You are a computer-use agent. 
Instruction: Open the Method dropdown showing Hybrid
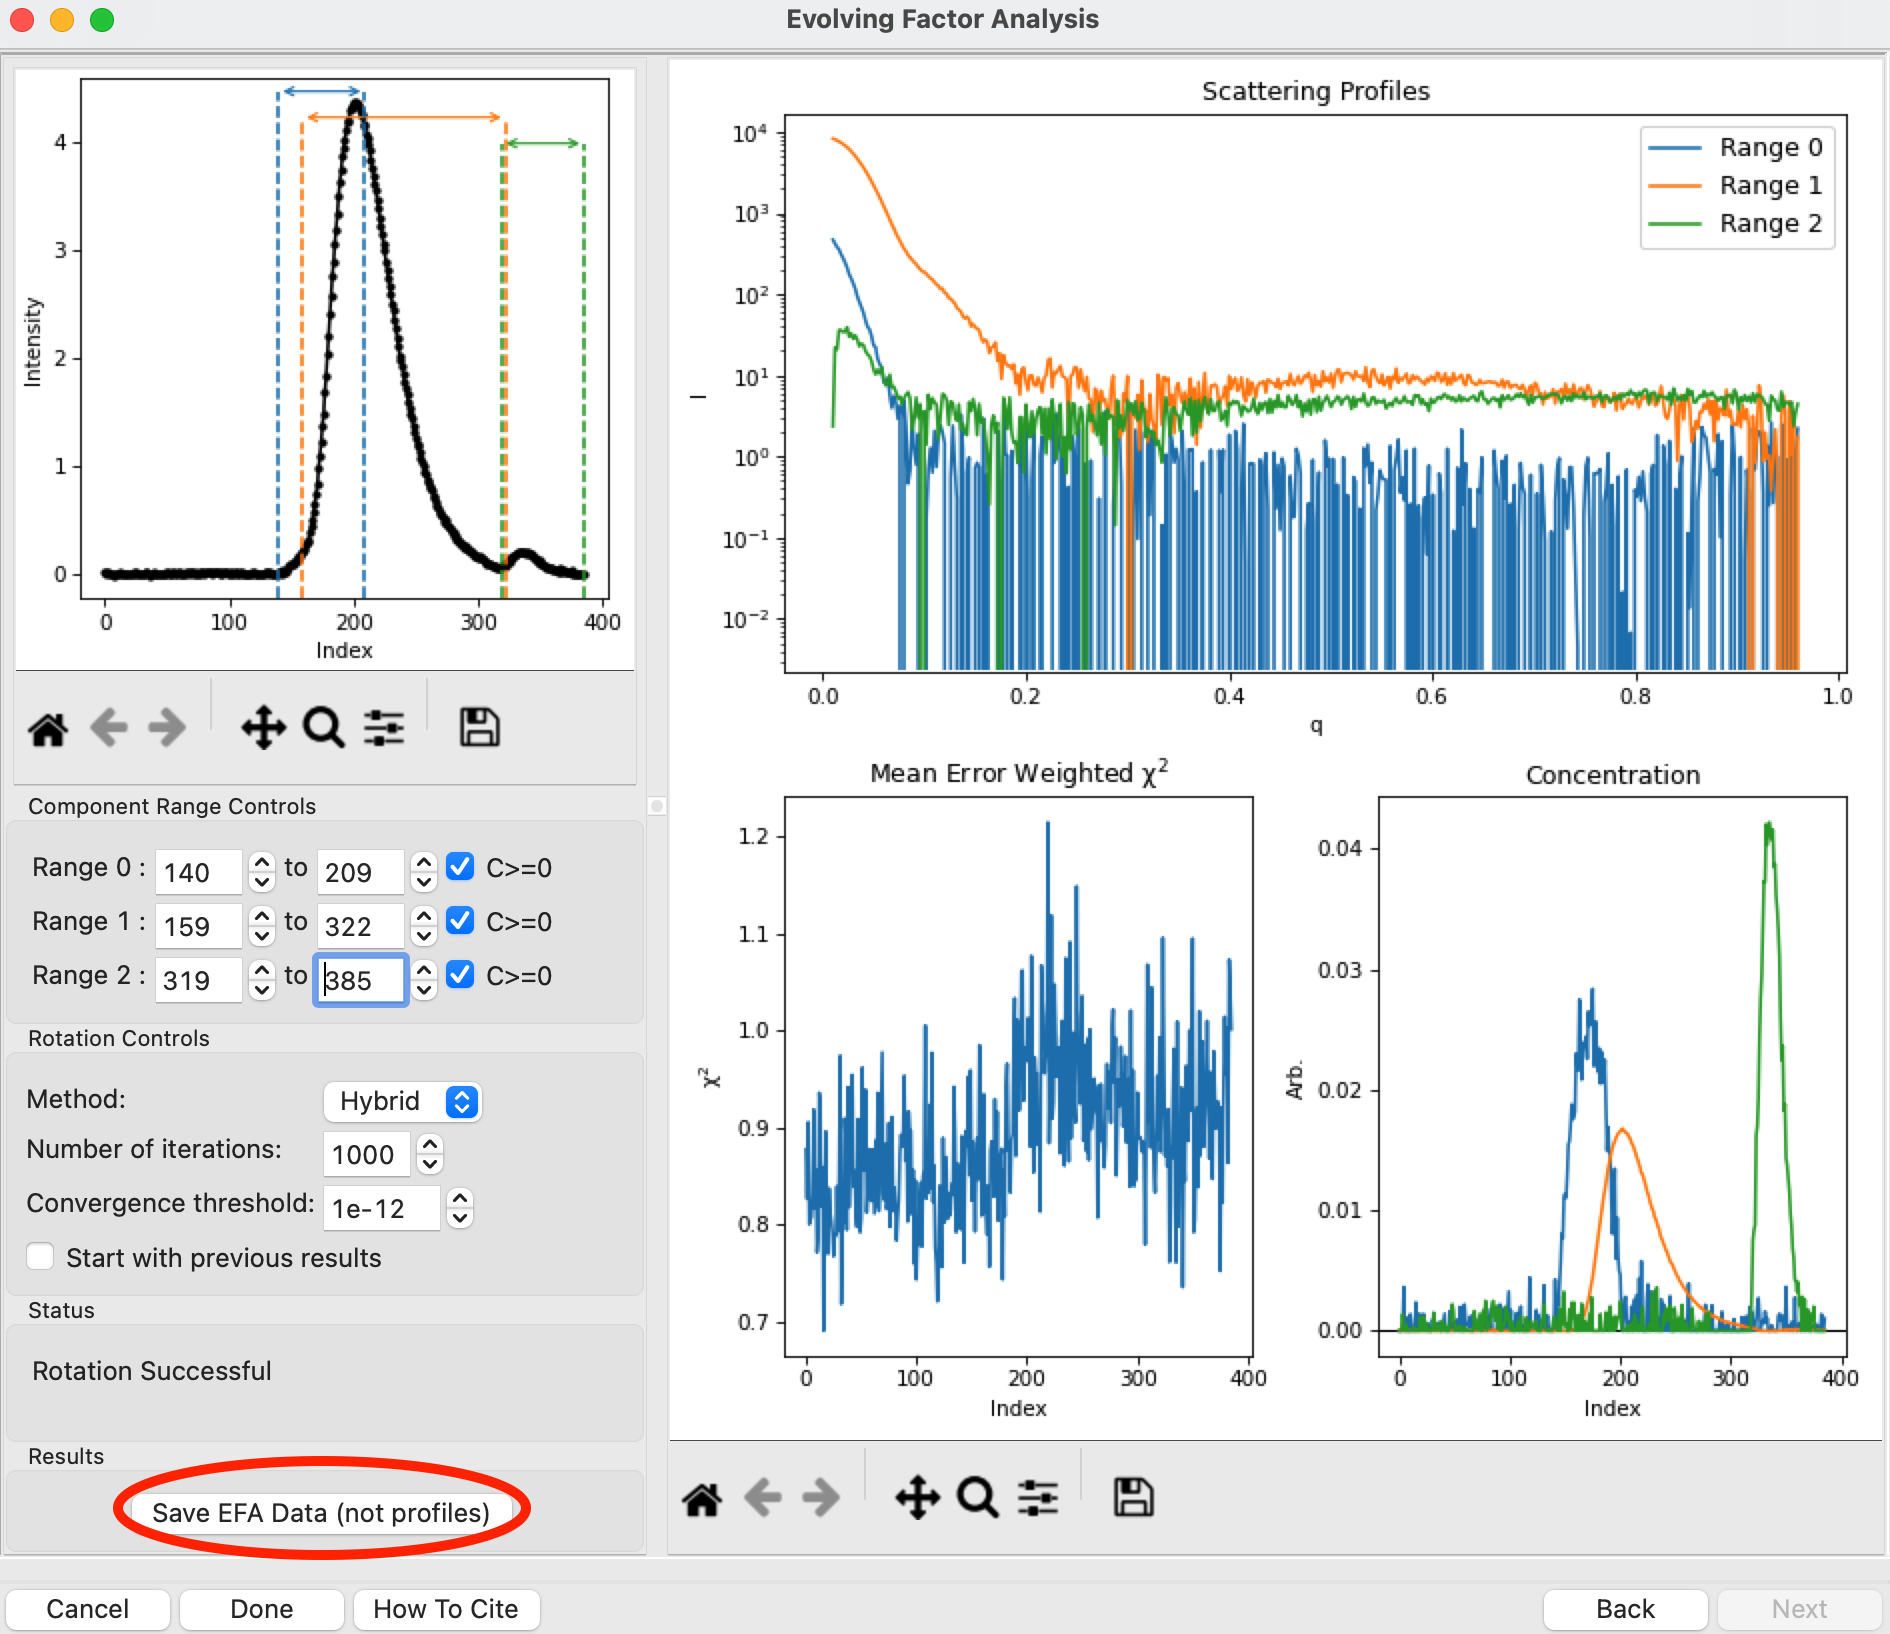pos(402,1101)
